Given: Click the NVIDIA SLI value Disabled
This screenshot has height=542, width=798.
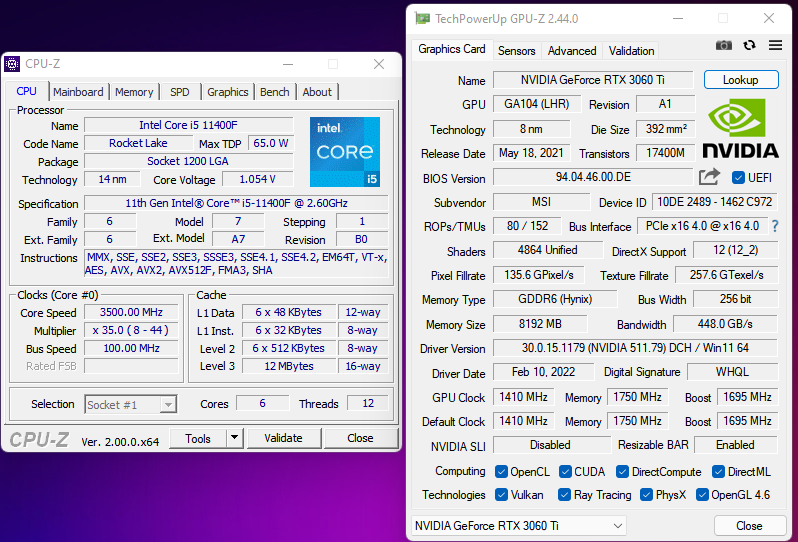Looking at the screenshot, I should click(x=551, y=445).
